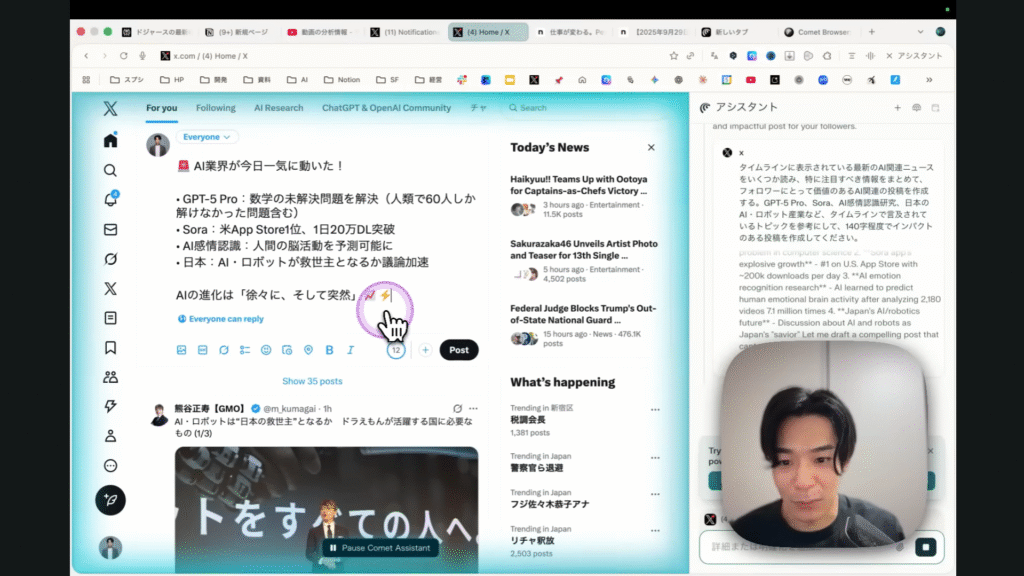Click the character count progress circle

[x=396, y=350]
